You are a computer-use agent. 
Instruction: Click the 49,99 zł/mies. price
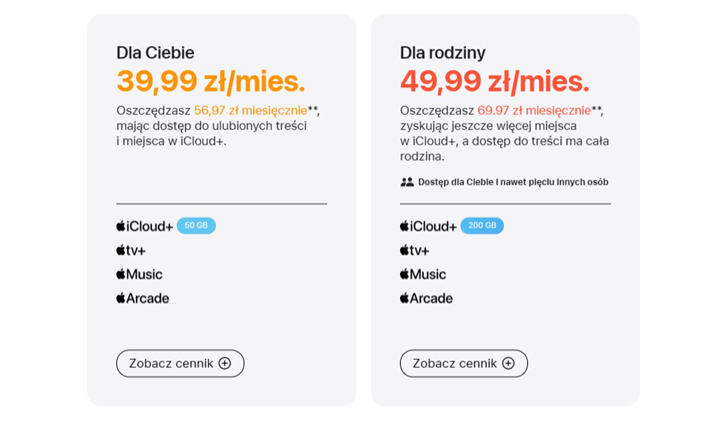495,81
